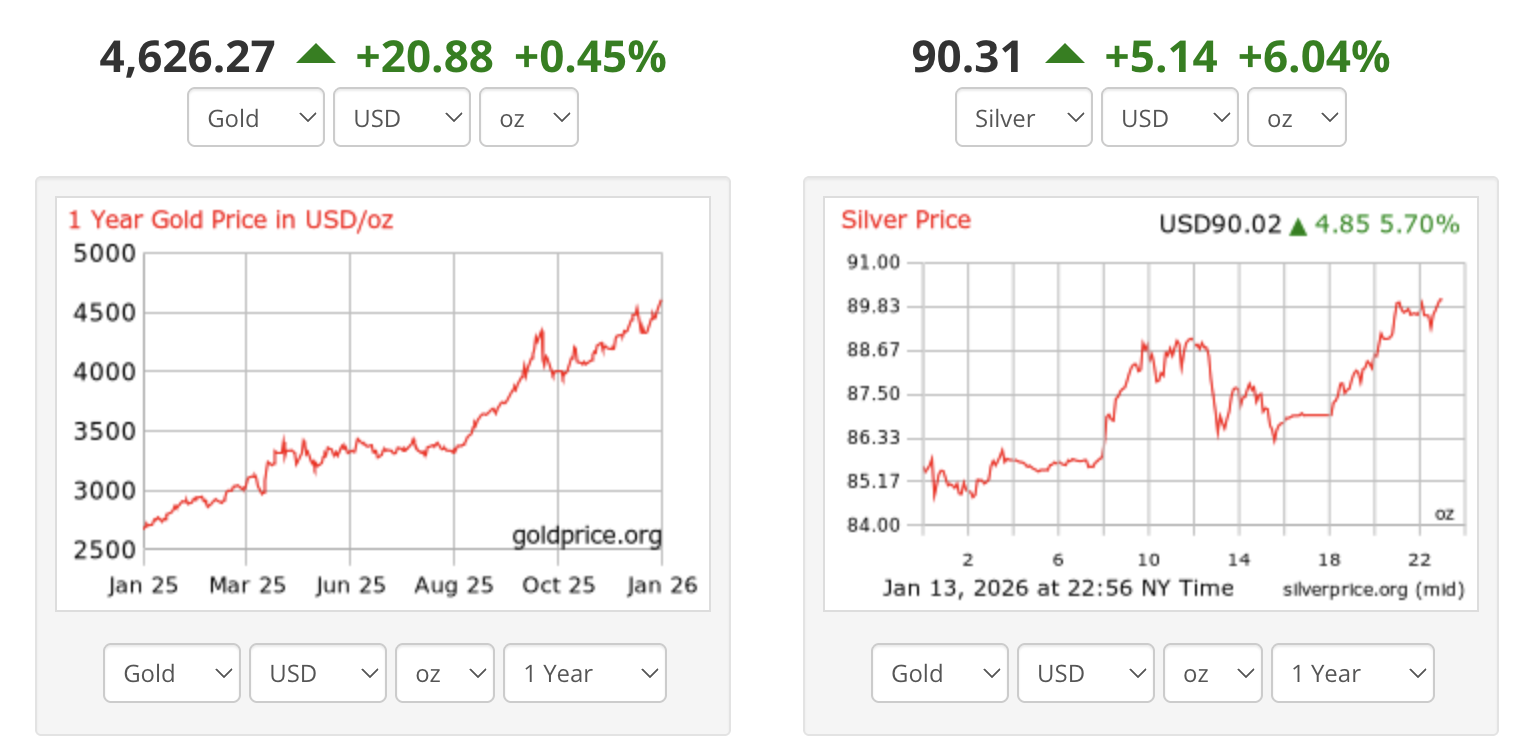This screenshot has width=1526, height=752.
Task: Click the green up-triangle next to silver price
Action: pyautogui.click(x=1066, y=55)
